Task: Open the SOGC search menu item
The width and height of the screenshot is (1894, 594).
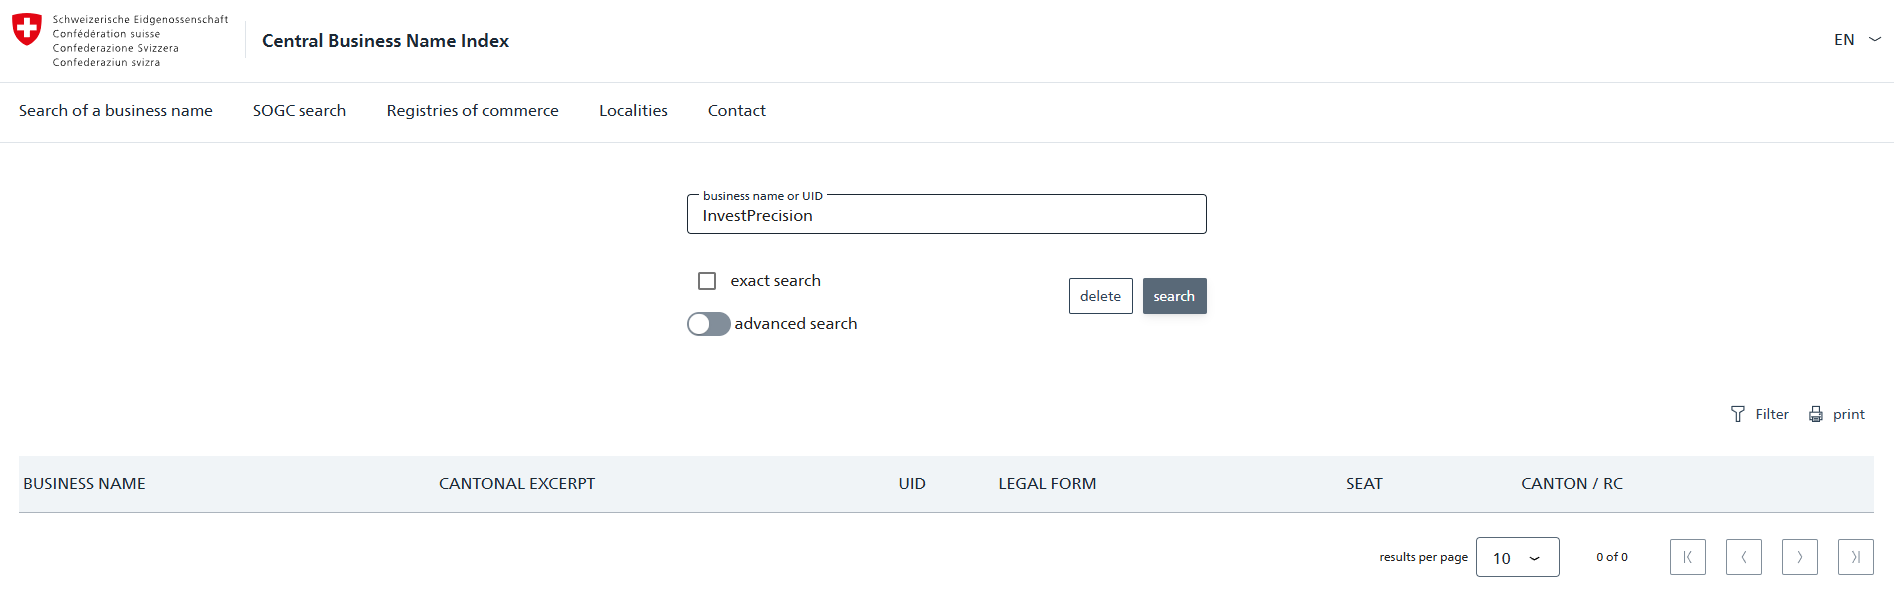Action: click(299, 111)
